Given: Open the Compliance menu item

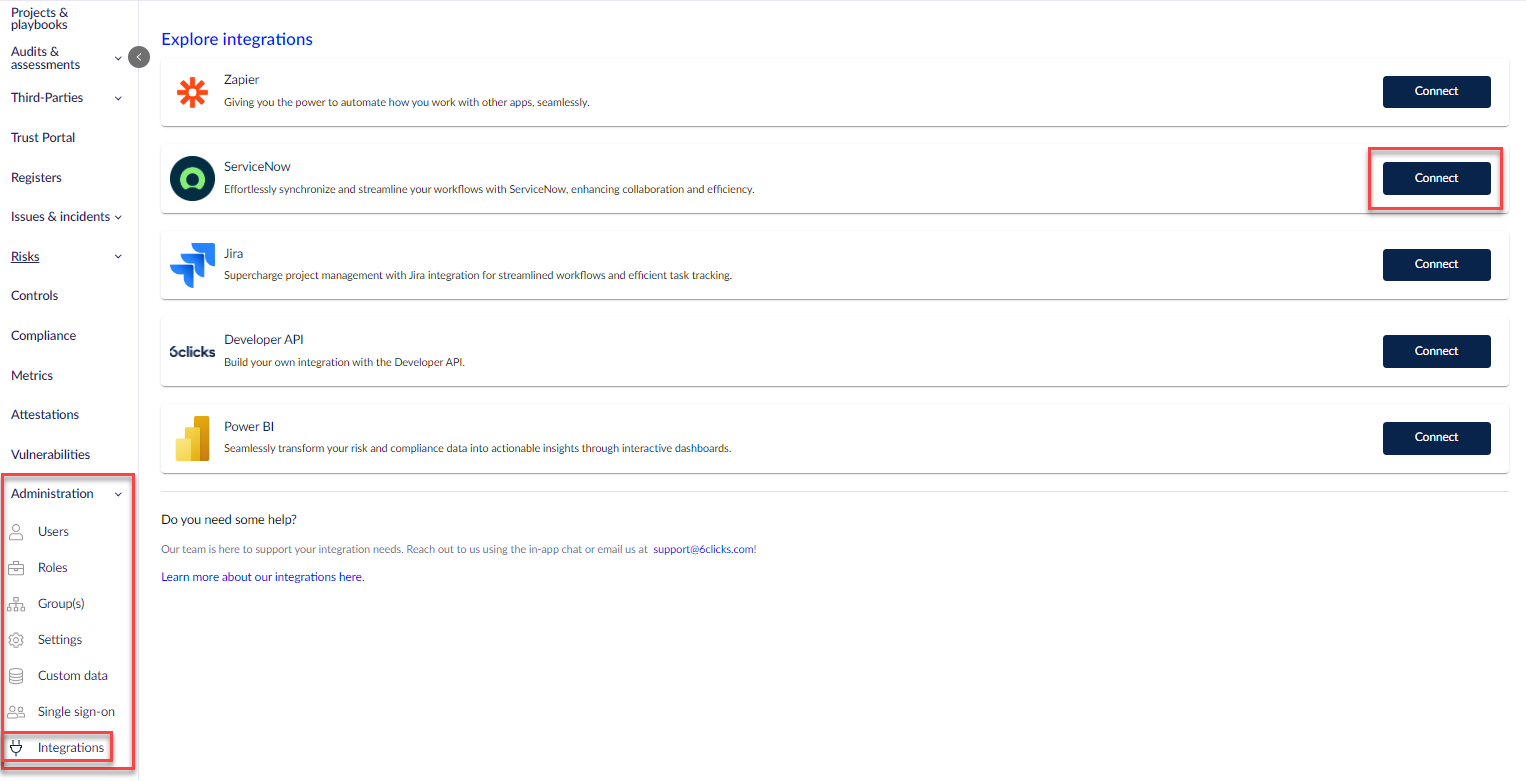Looking at the screenshot, I should click(x=43, y=336).
